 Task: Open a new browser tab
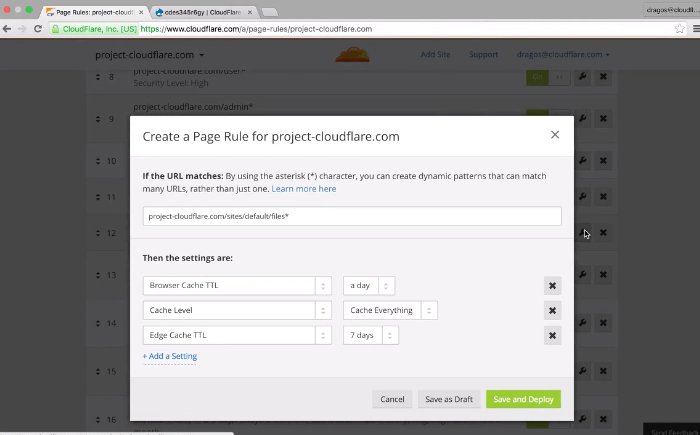pos(269,12)
